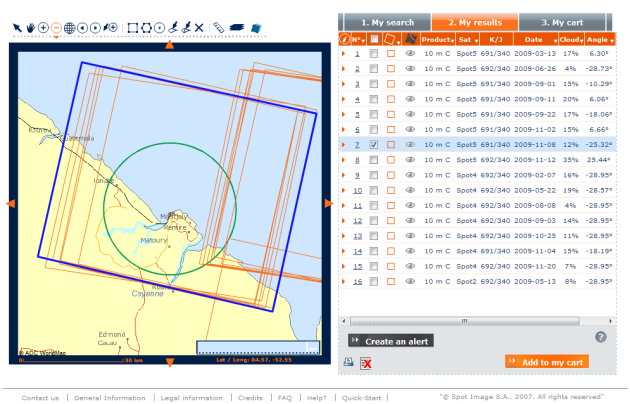Check the checkbox for result 16
The height and width of the screenshot is (404, 630).
pos(374,282)
